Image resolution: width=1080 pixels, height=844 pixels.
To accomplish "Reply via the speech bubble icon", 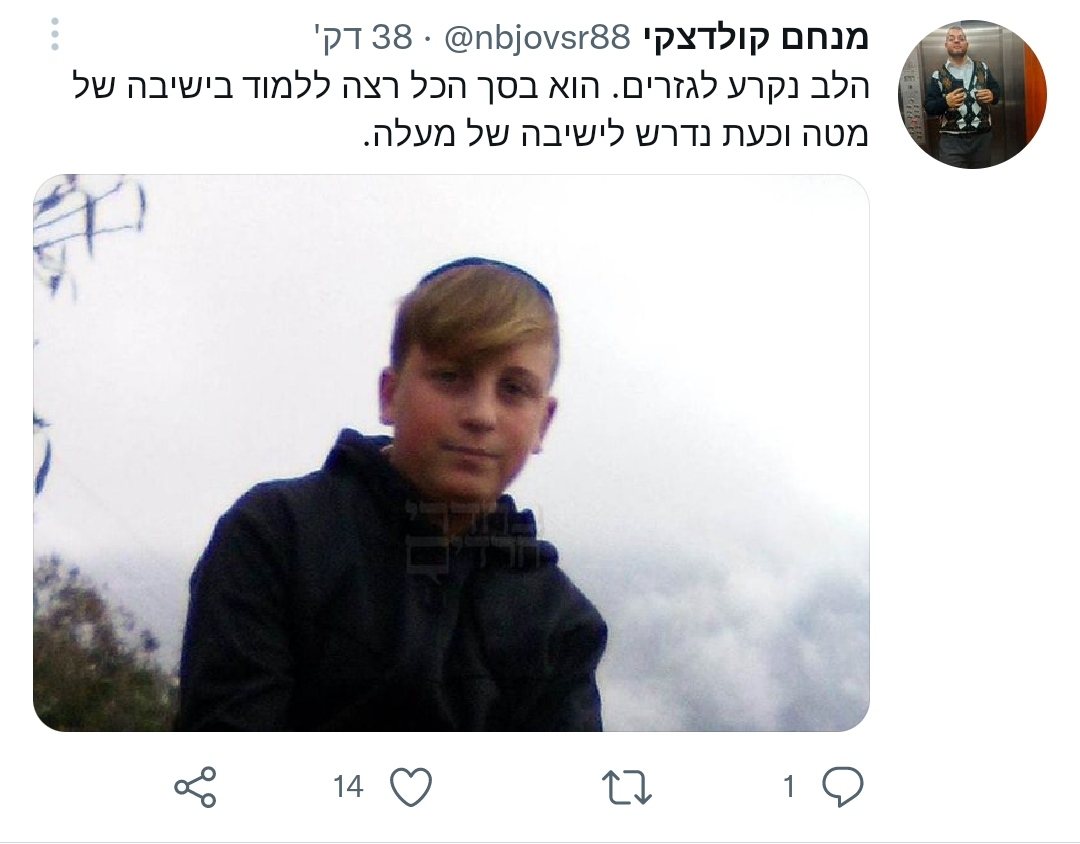I will [842, 786].
